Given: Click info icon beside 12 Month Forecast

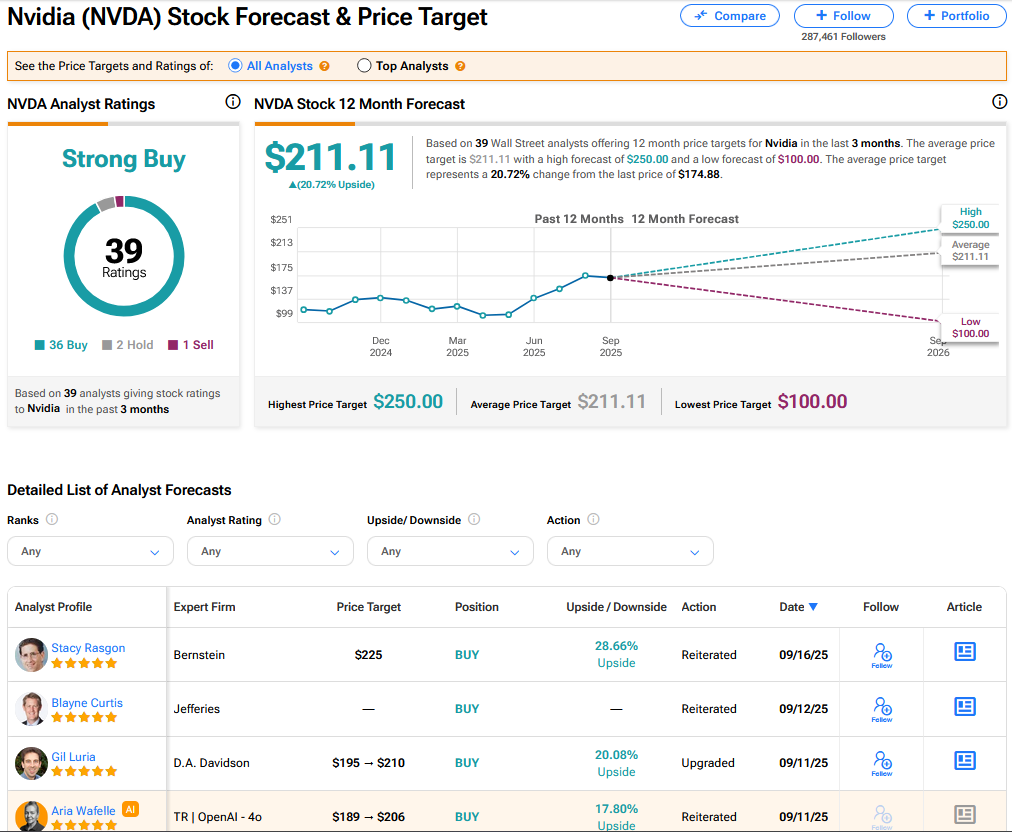Looking at the screenshot, I should pos(999,102).
